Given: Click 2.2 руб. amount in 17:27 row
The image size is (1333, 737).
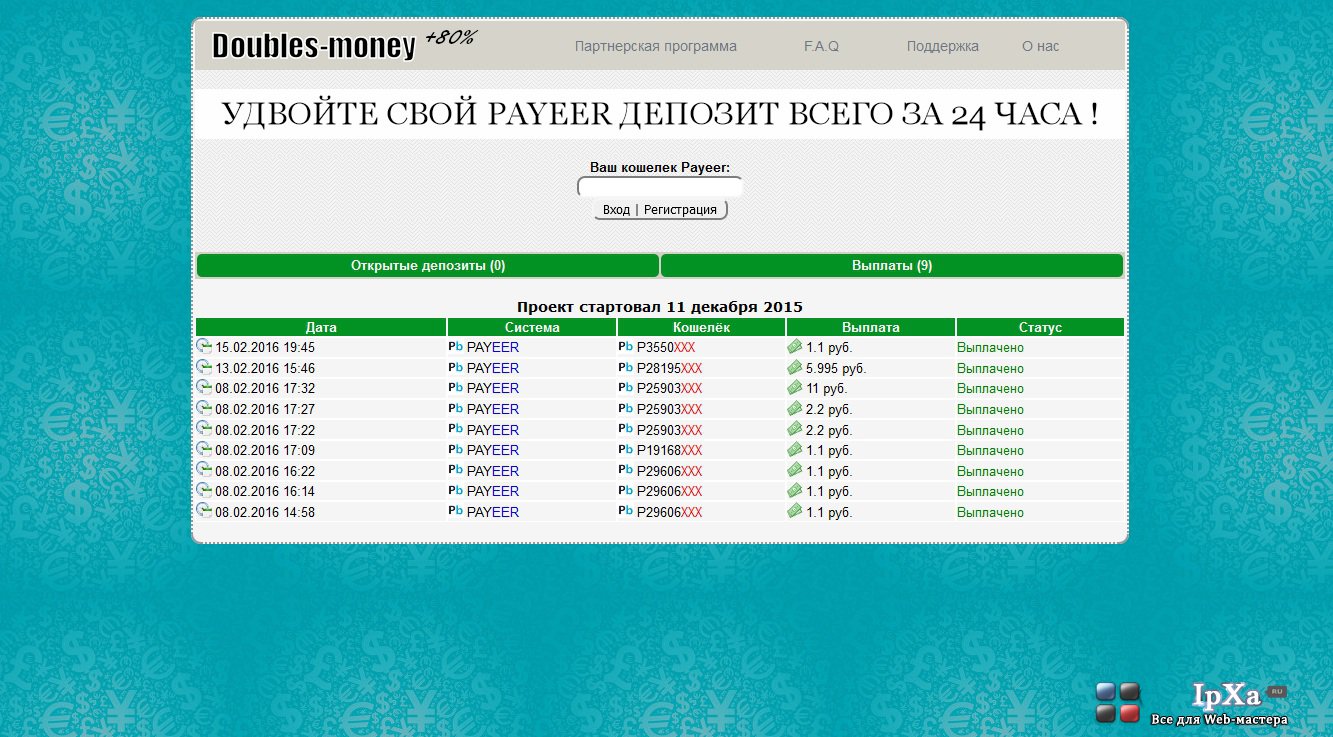Looking at the screenshot, I should pos(829,409).
